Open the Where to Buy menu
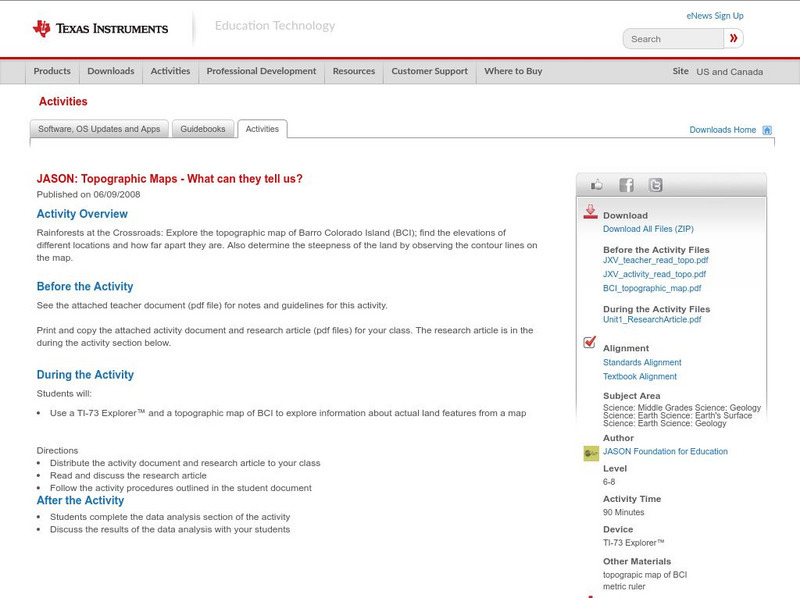 [x=513, y=71]
